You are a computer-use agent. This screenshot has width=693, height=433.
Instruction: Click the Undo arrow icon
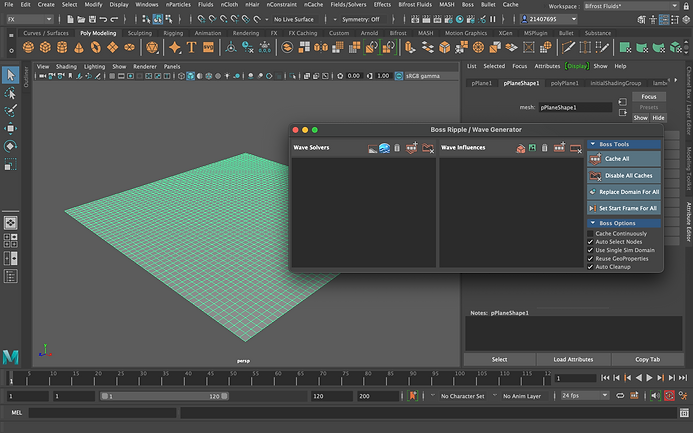[x=103, y=19]
